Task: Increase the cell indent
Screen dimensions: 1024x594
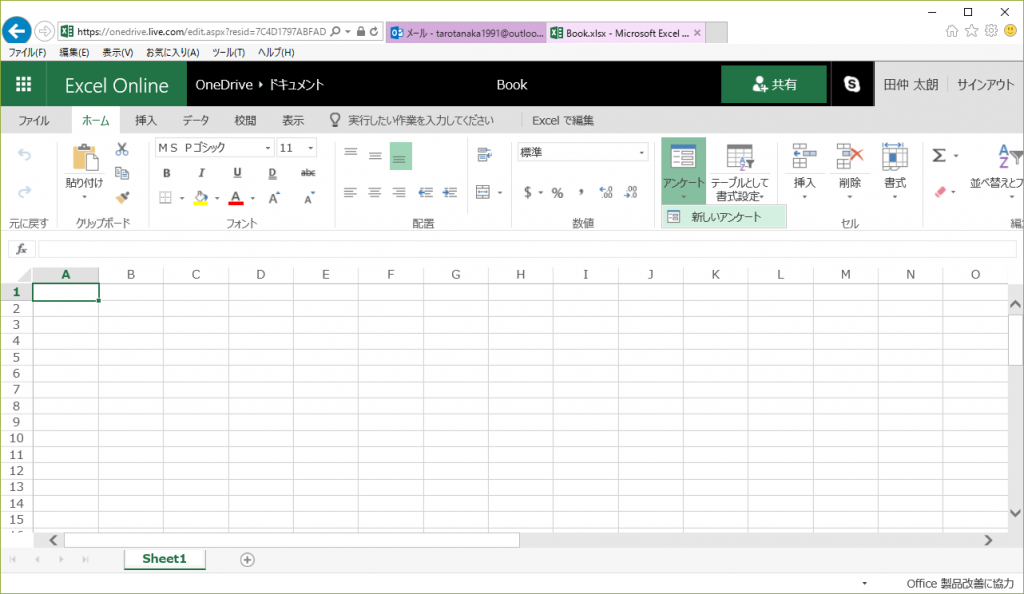Action: (450, 193)
